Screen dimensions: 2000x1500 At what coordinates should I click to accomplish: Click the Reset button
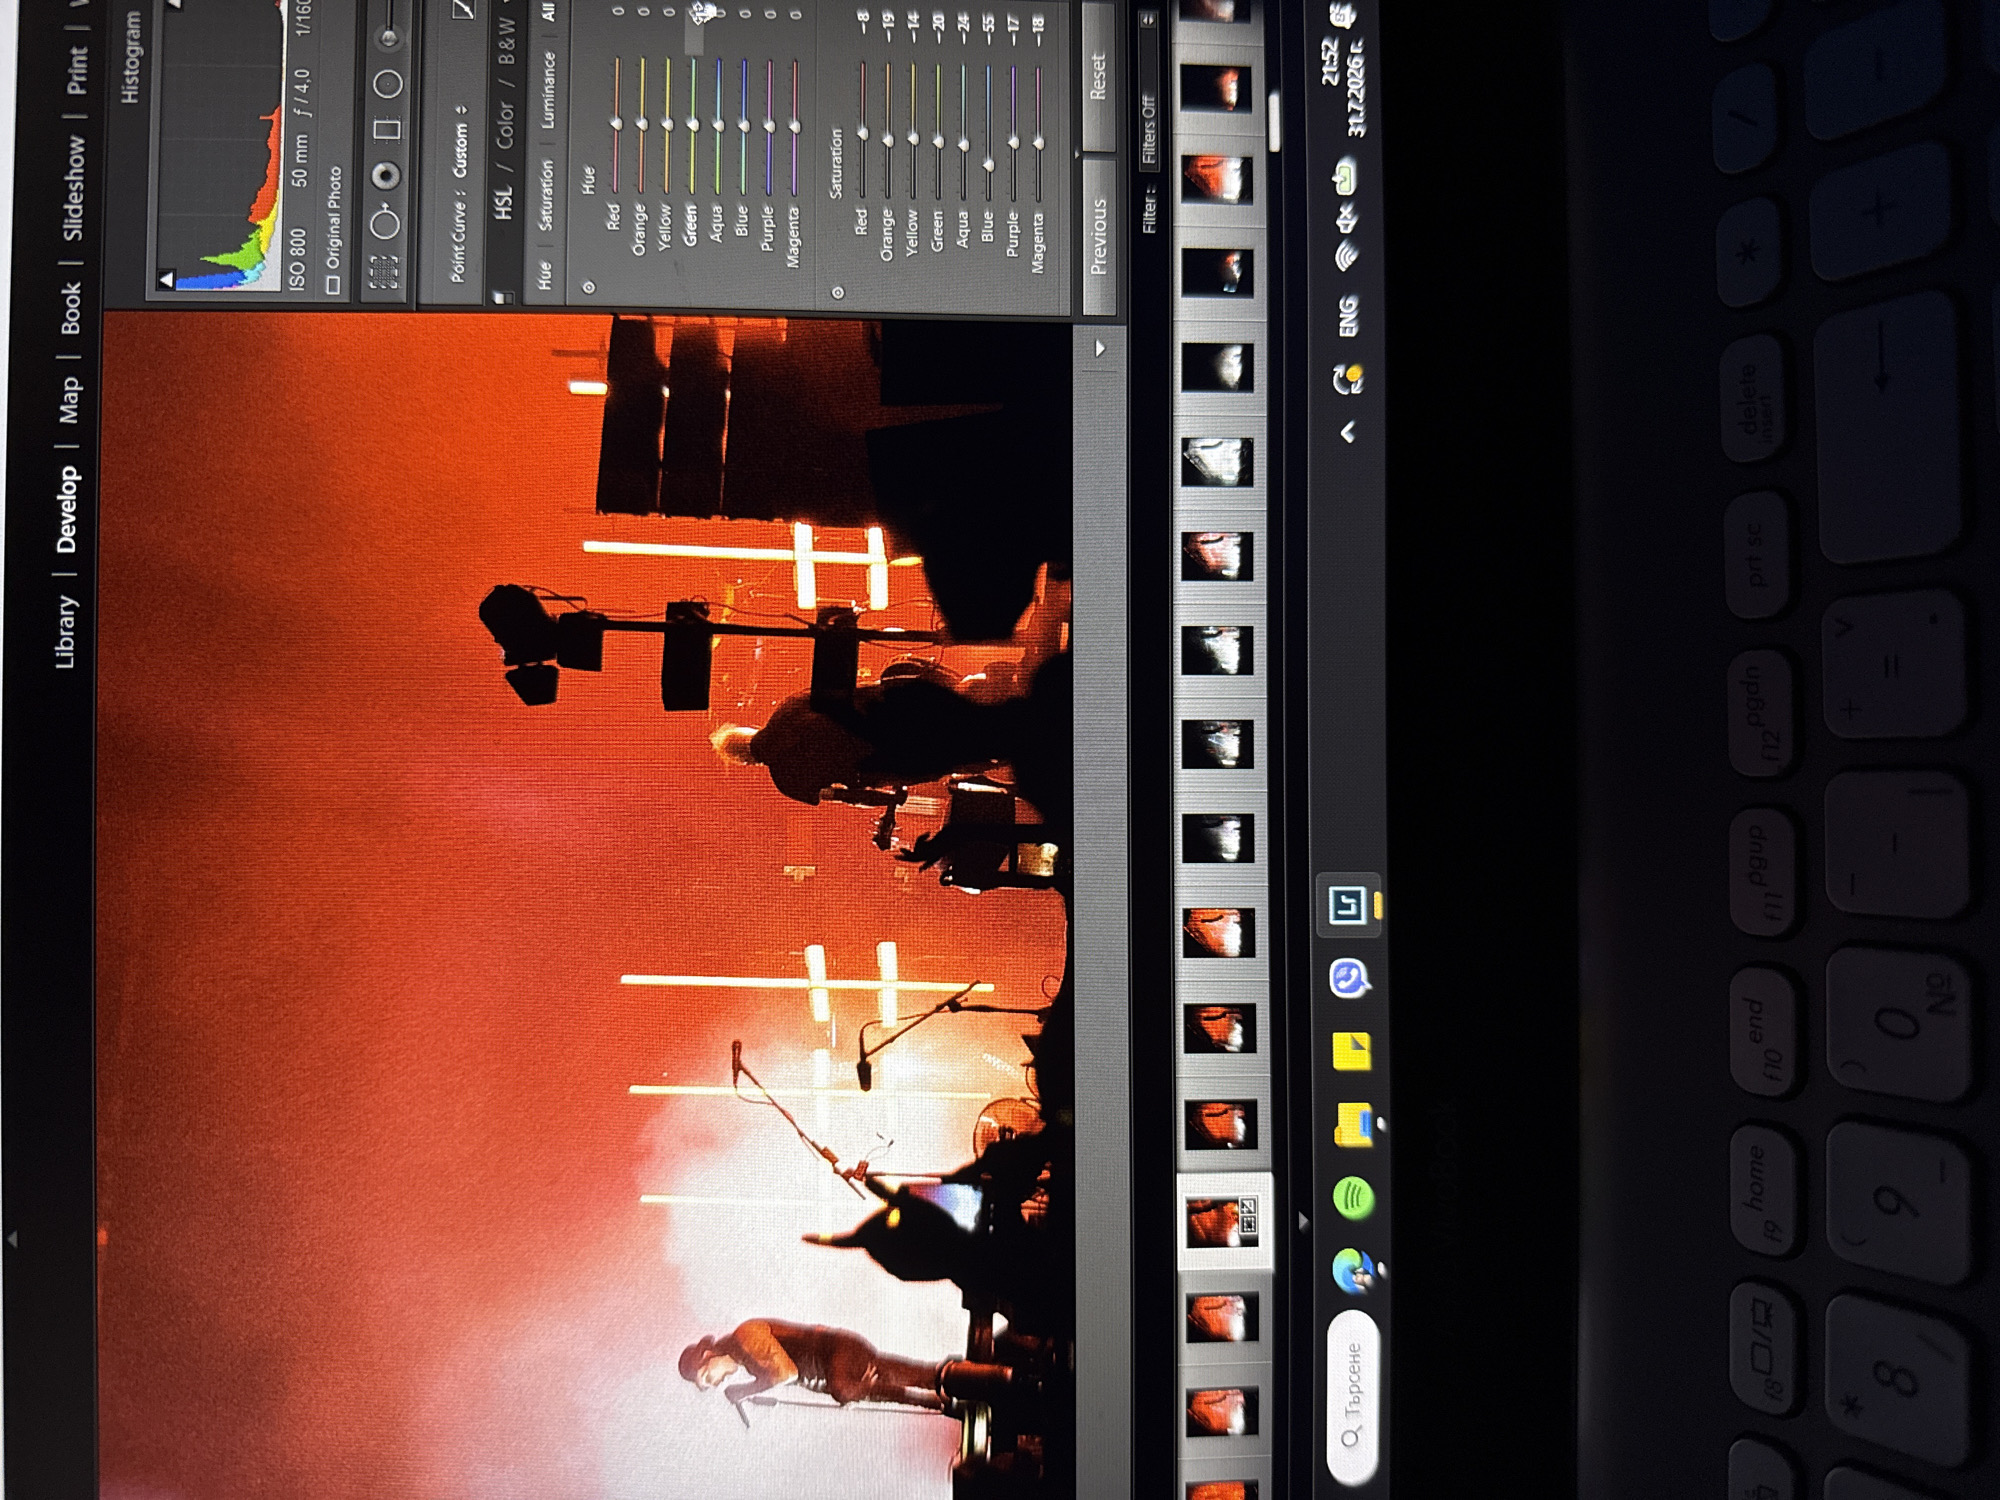coord(1098,77)
